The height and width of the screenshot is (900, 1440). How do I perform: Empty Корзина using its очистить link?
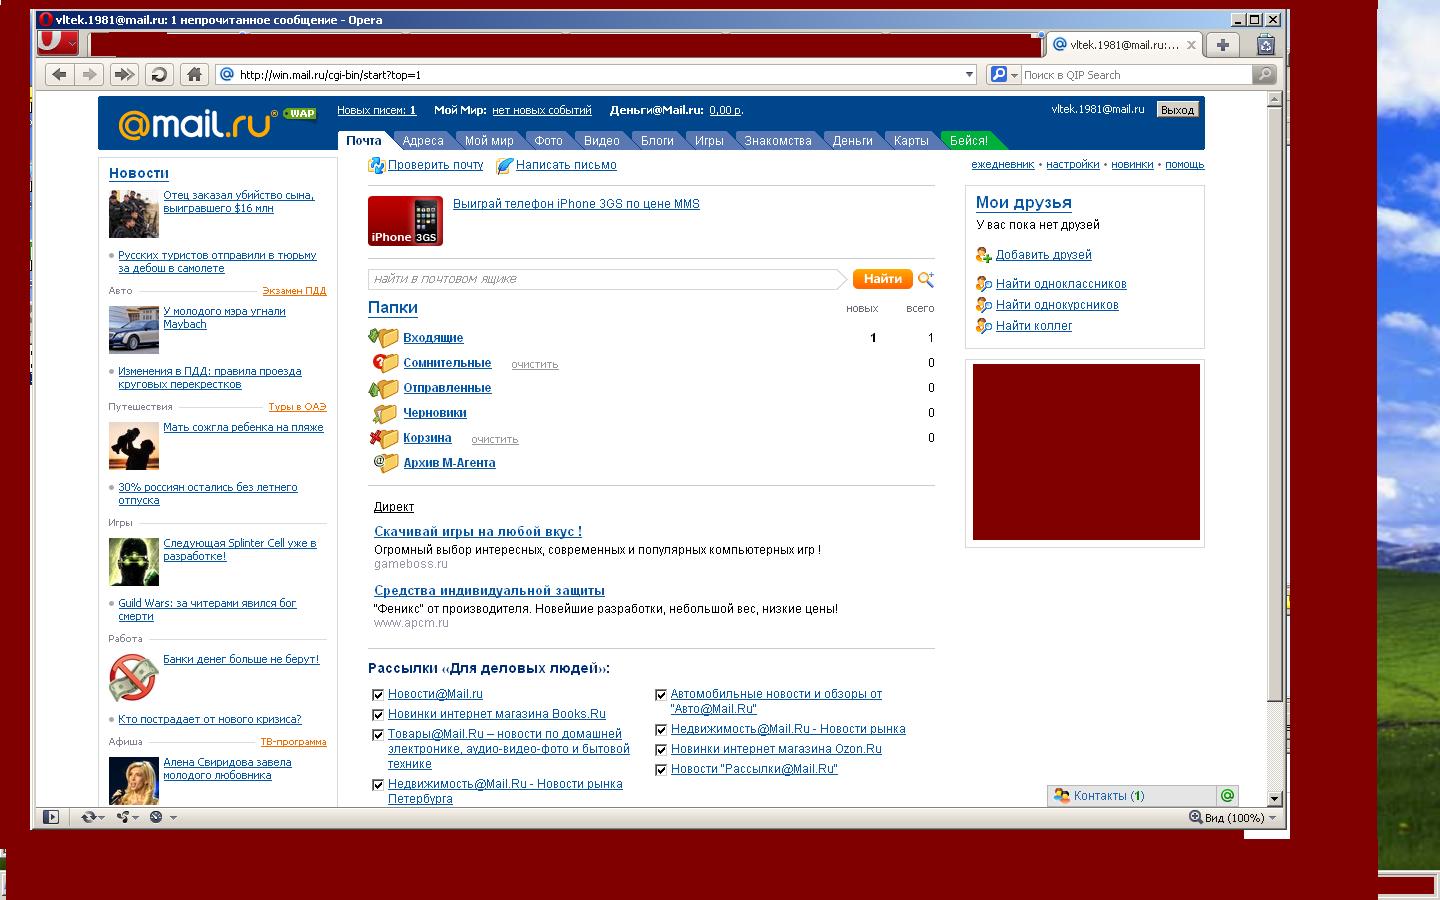(495, 439)
